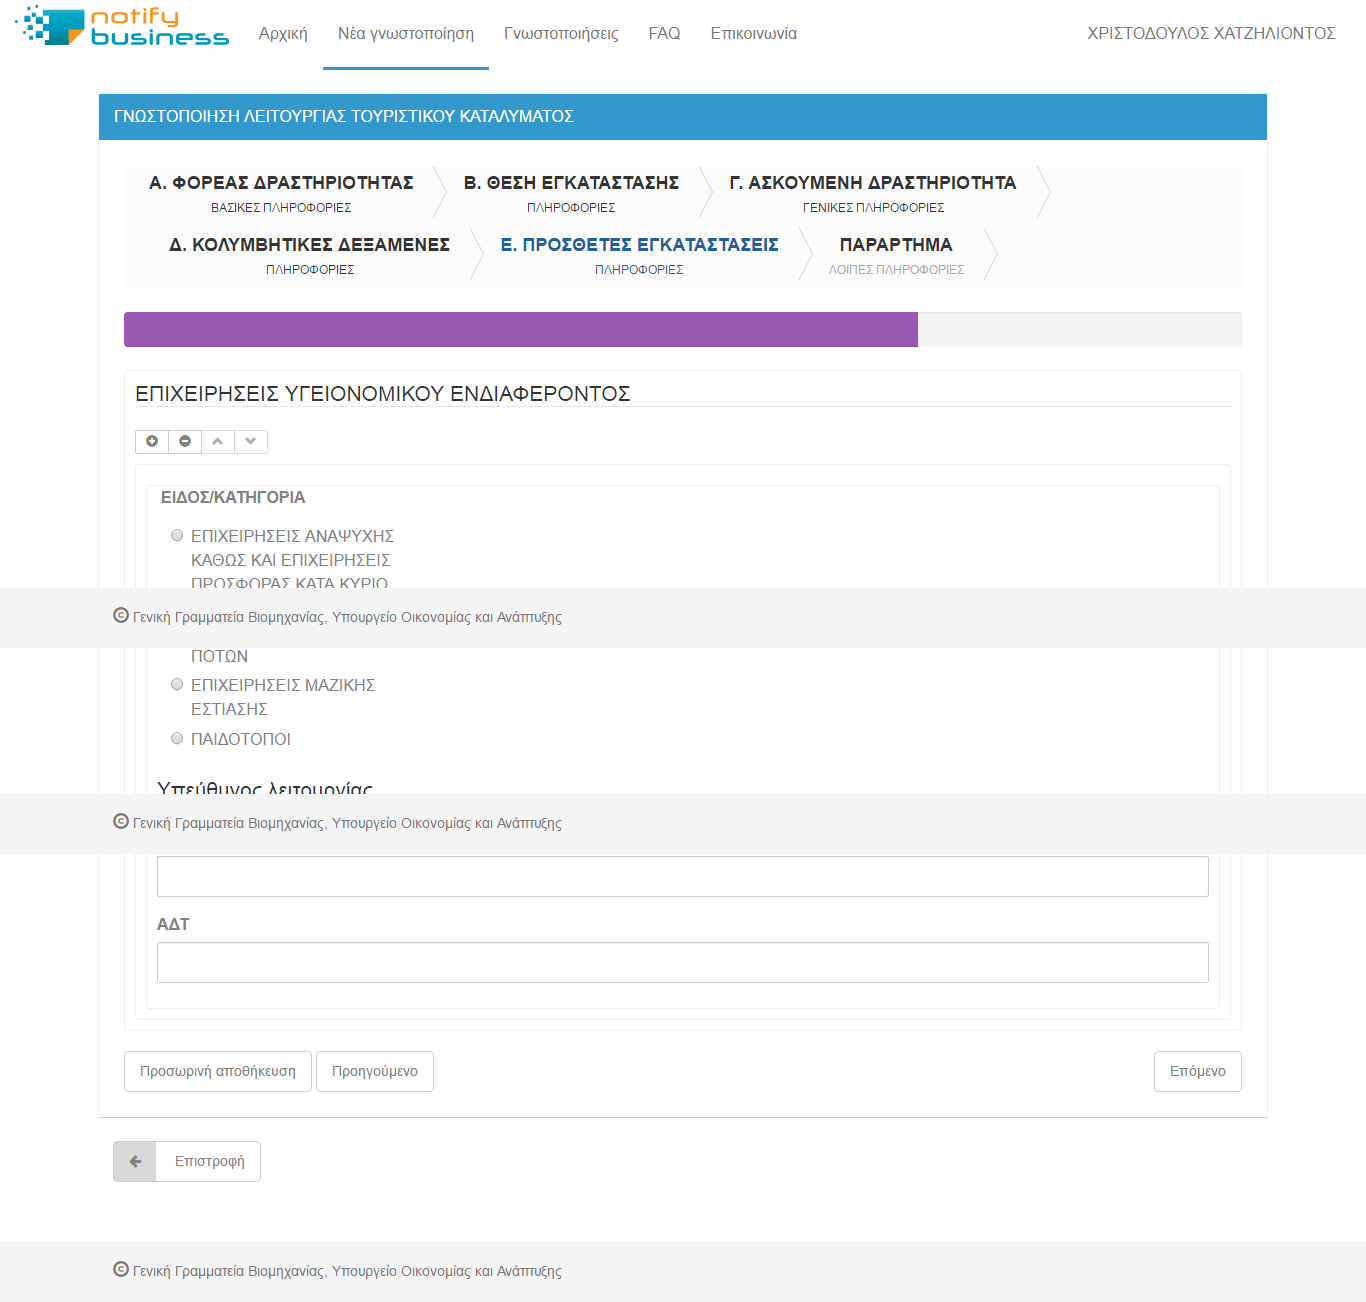Click the ΕΠΙΧΕΙΡΗΣΕΙΣ ΥΓΕΙΟΝΟΜΙΚΟΥ ΕΝΔΙΑΦΕΡΟΝΤΟΣ heading
This screenshot has width=1366, height=1302.
(383, 393)
